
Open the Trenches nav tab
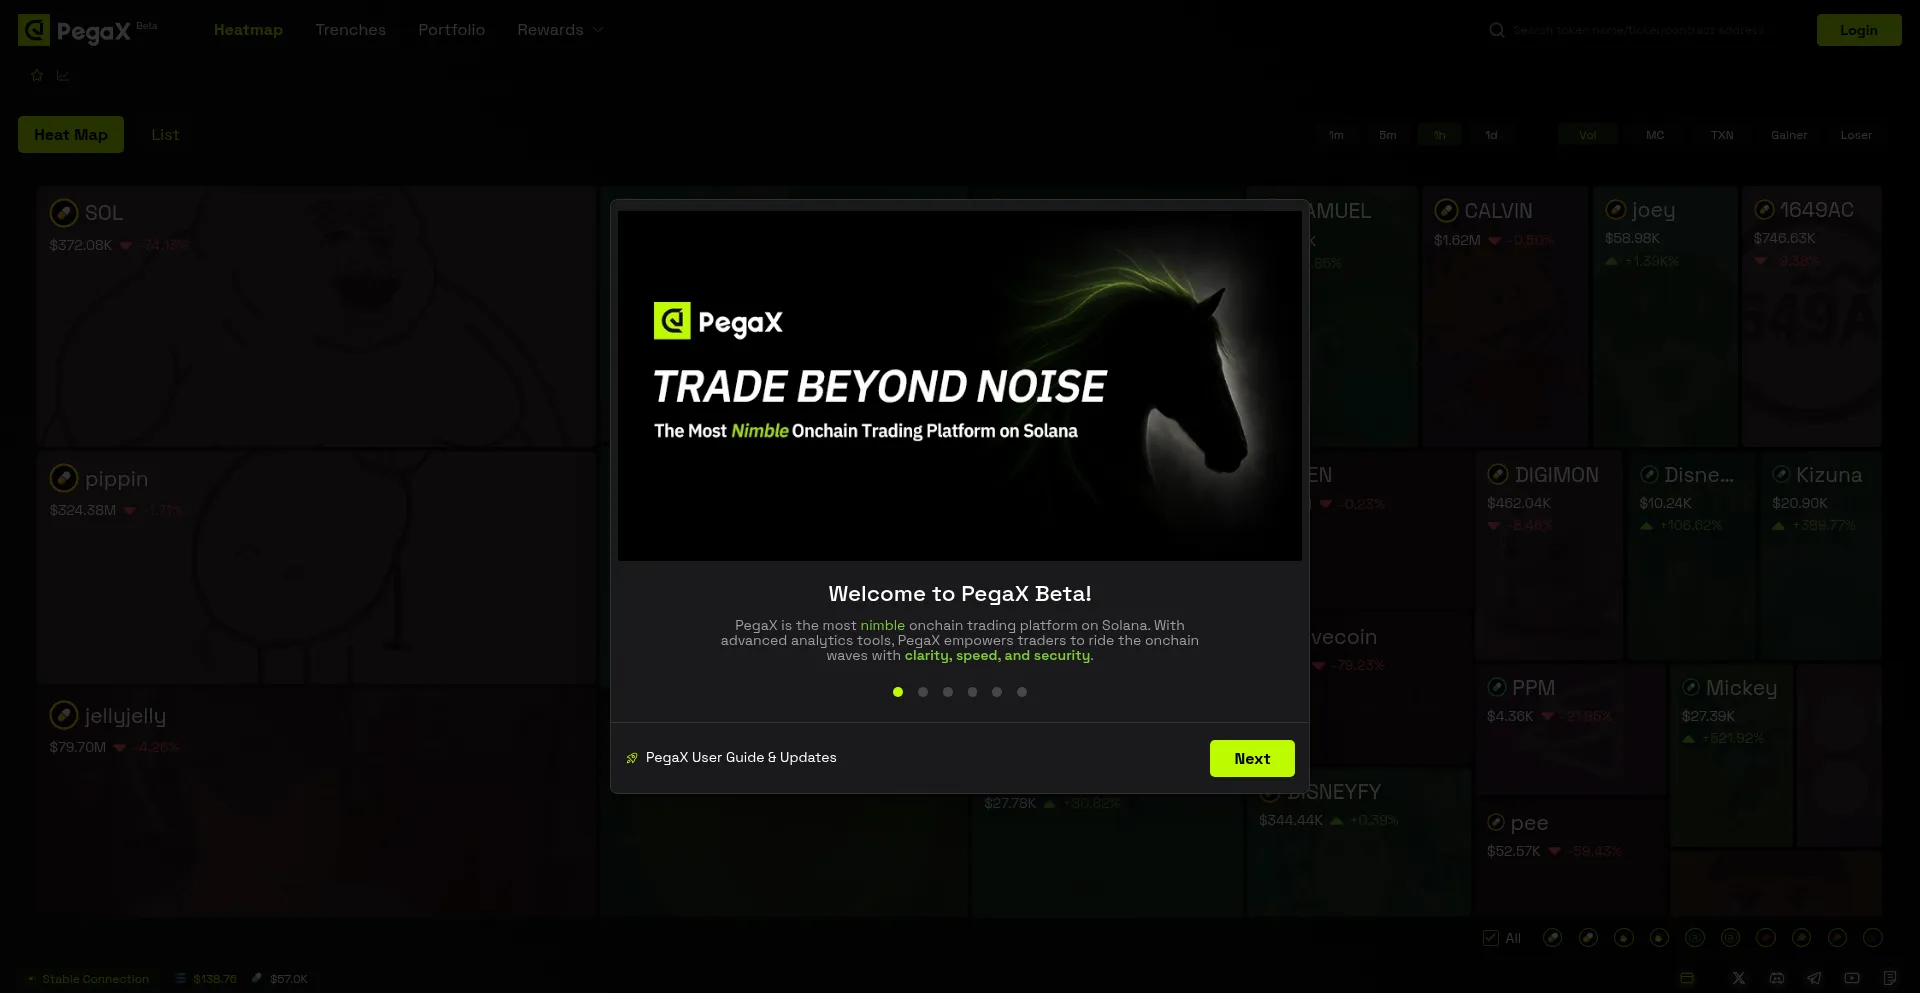click(x=350, y=30)
